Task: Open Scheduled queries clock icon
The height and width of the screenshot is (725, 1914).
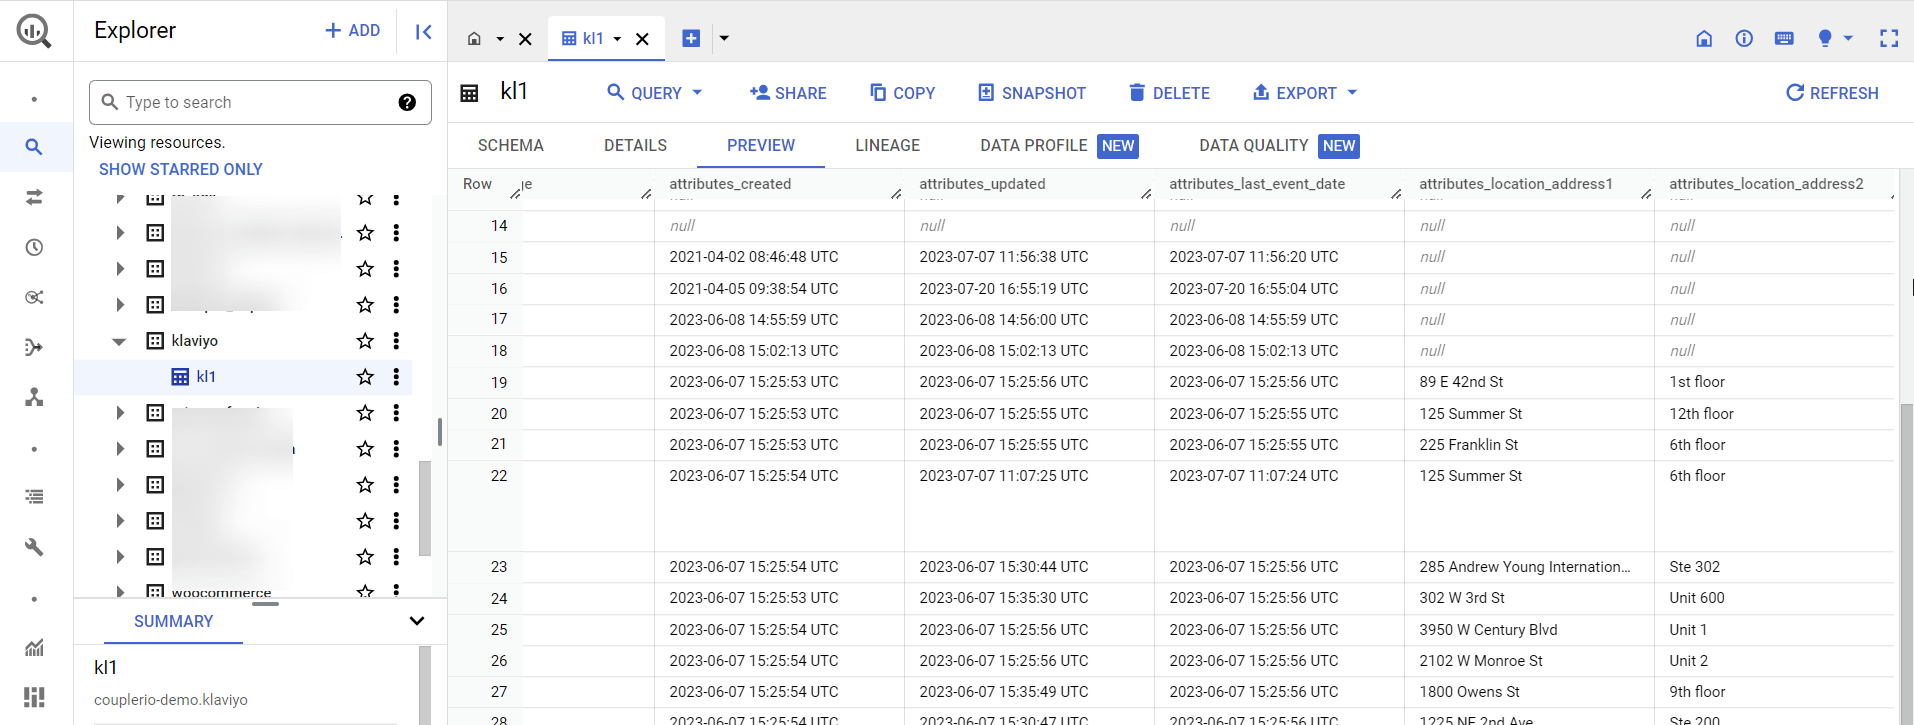Action: (34, 247)
